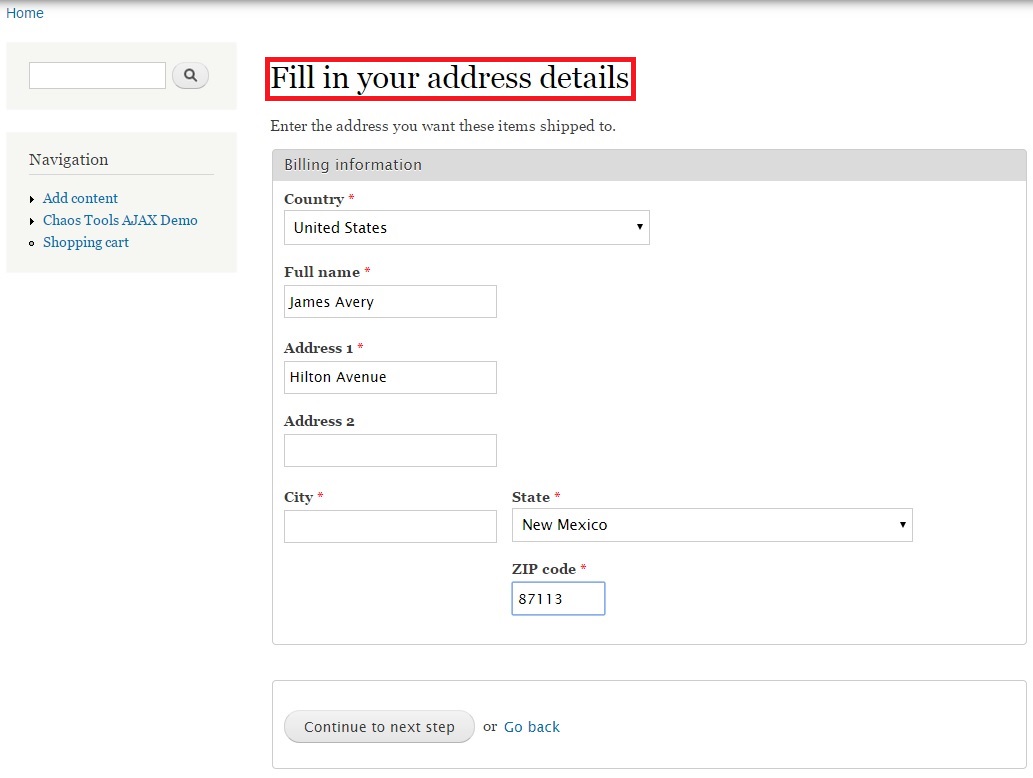This screenshot has height=778, width=1033.
Task: Click Continue to next step button
Action: (379, 727)
